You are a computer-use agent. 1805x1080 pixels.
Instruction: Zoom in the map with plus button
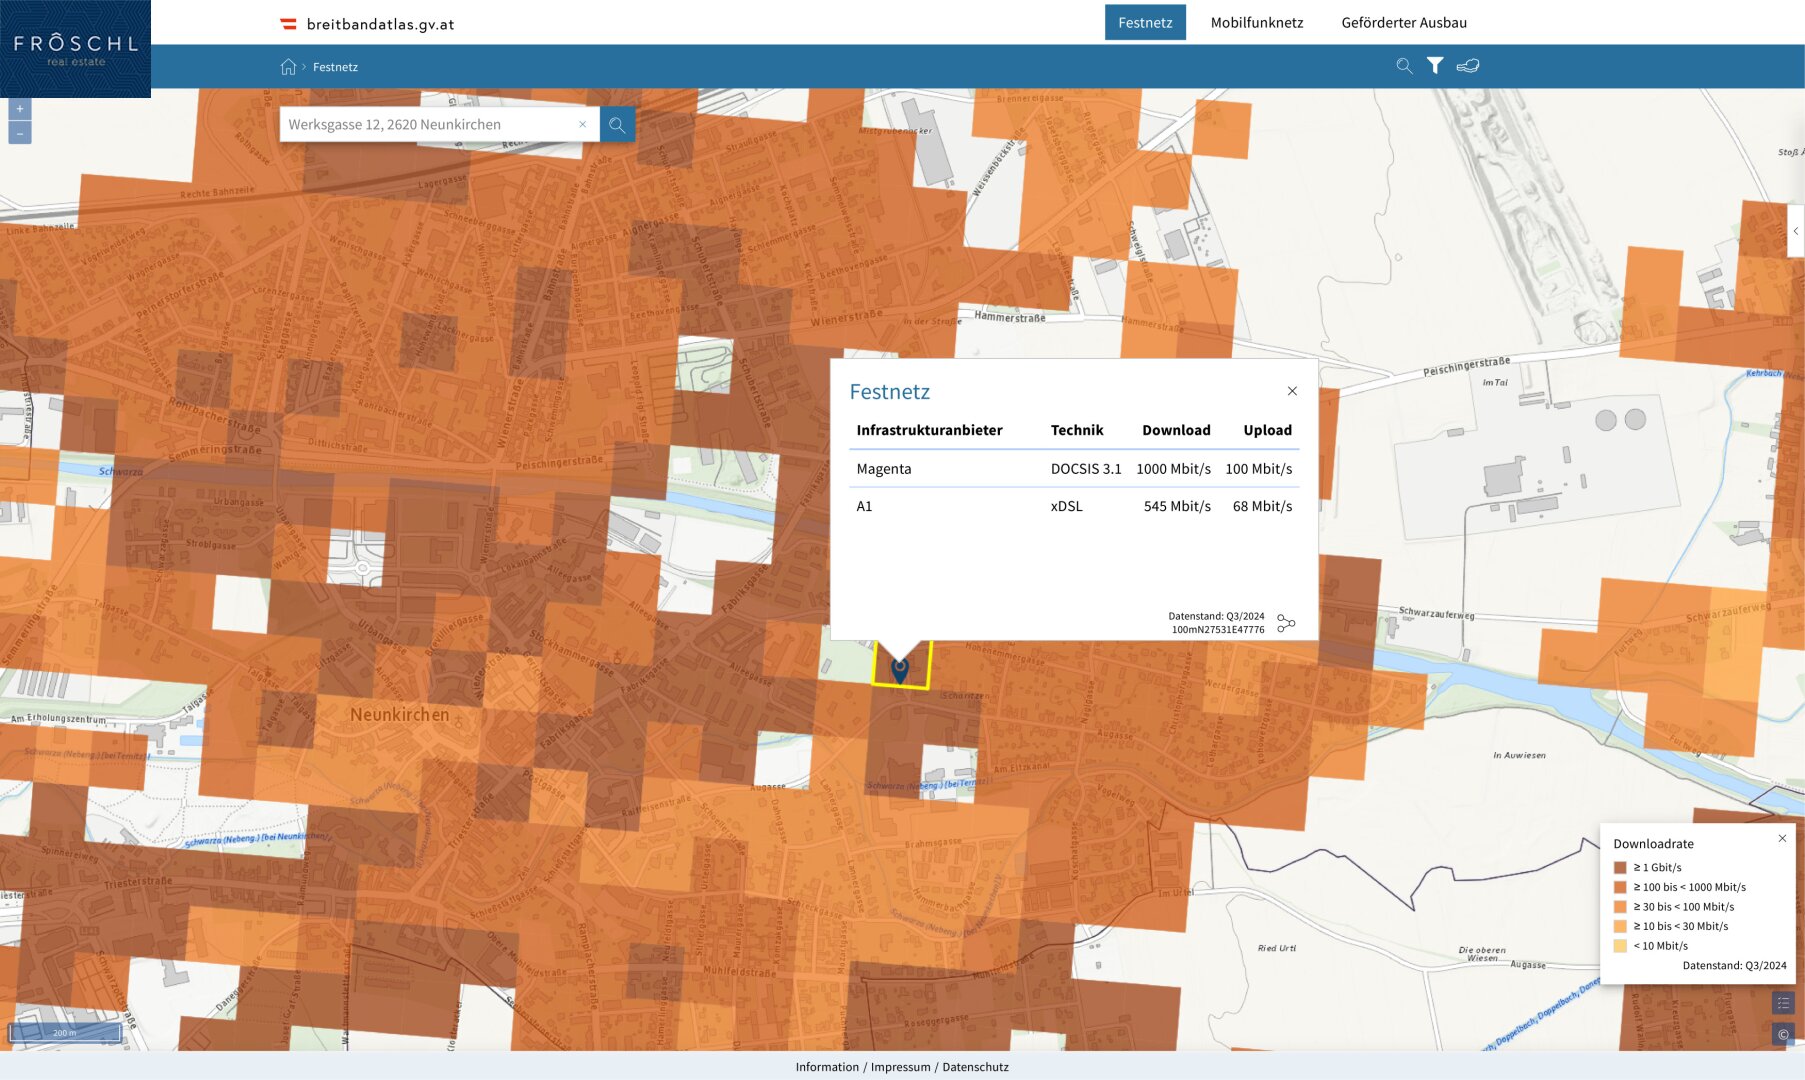[x=19, y=109]
